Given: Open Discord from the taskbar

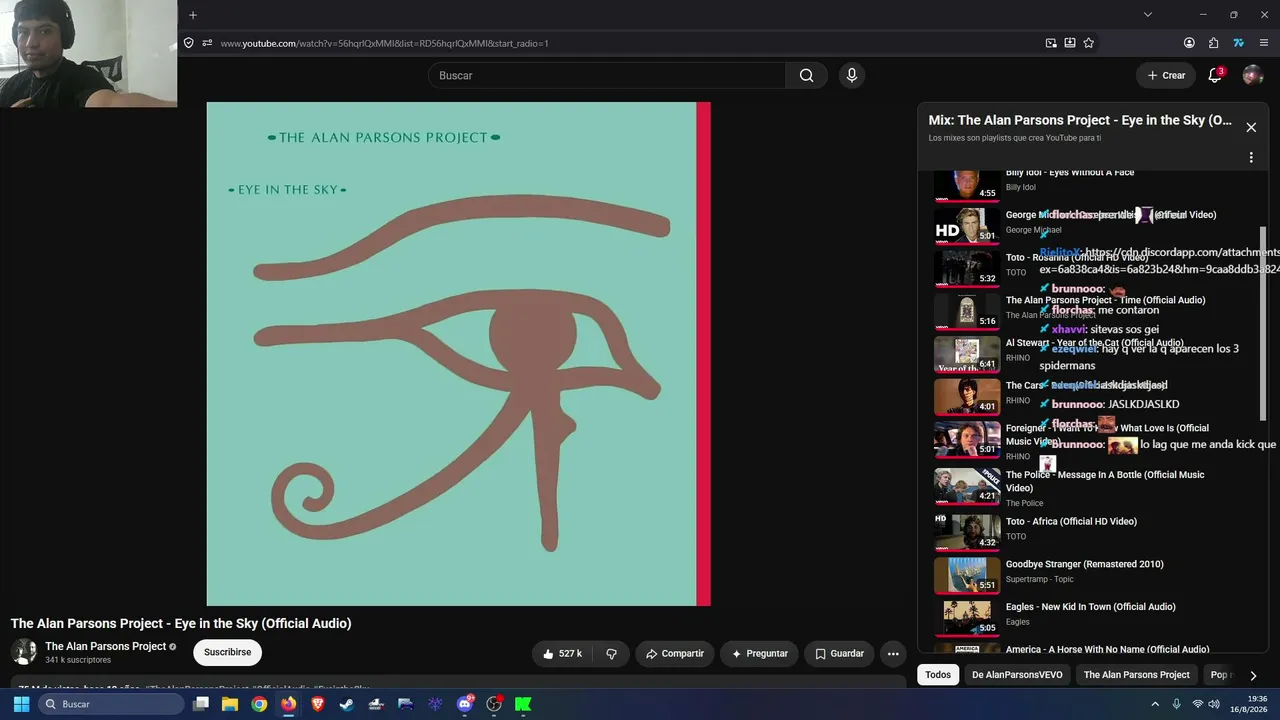Looking at the screenshot, I should click(x=464, y=704).
